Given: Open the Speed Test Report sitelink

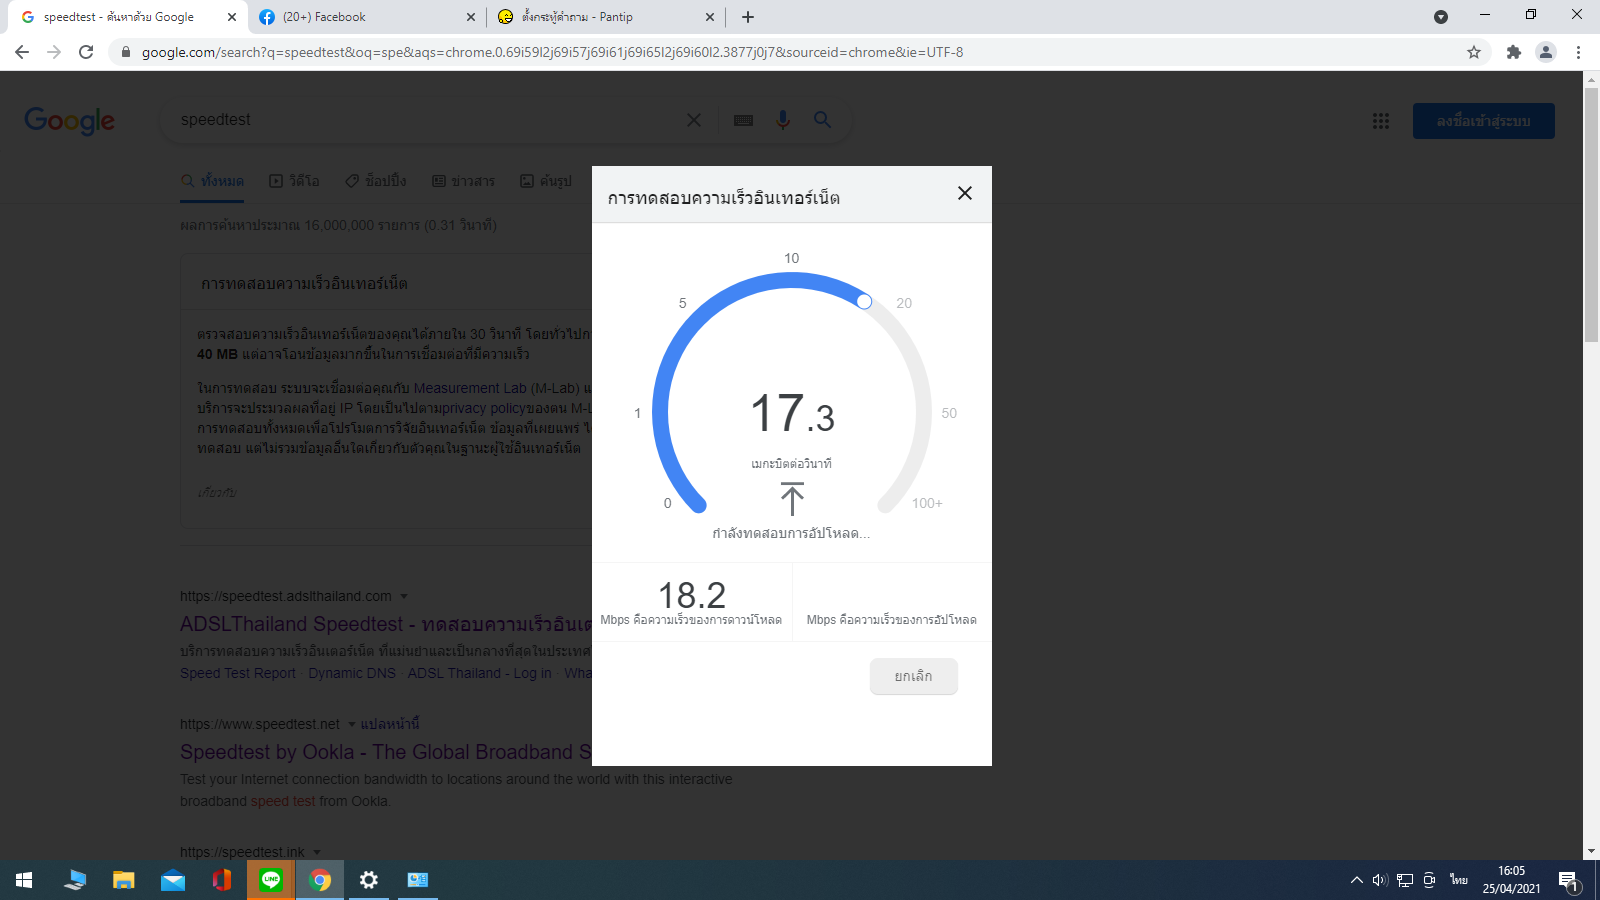Looking at the screenshot, I should (x=238, y=673).
